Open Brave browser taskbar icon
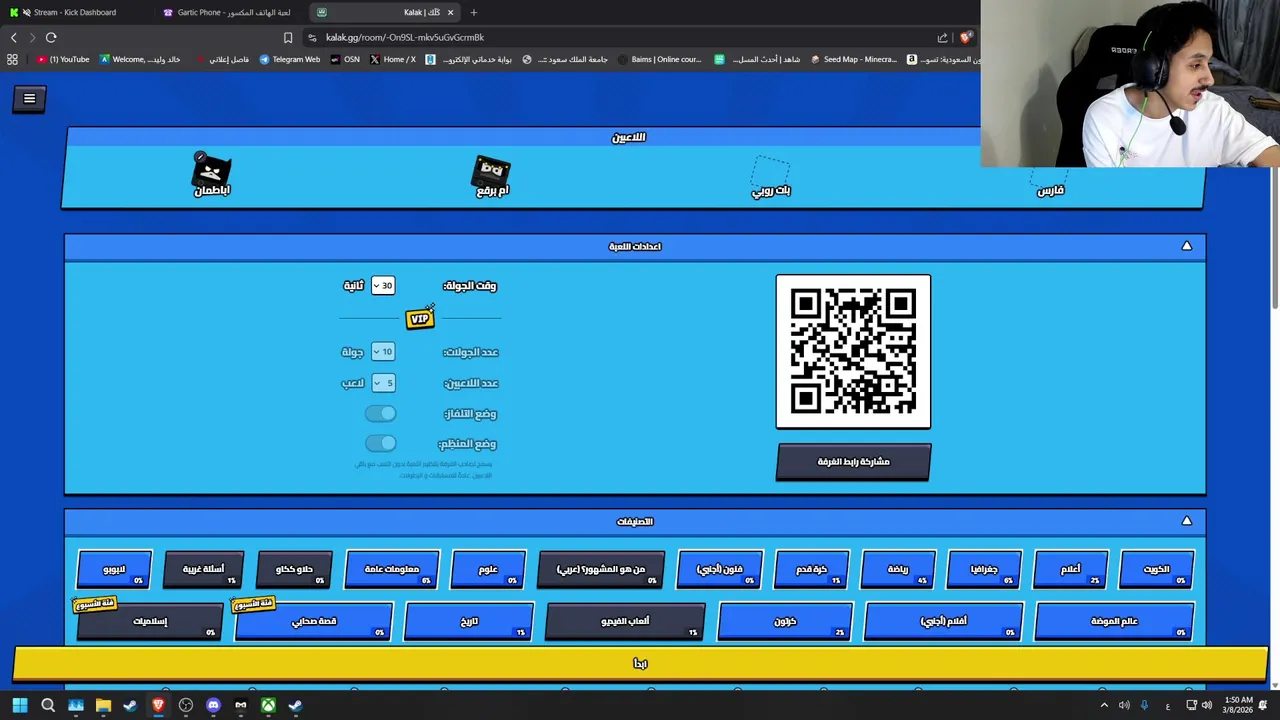This screenshot has height=720, width=1280. 158,705
